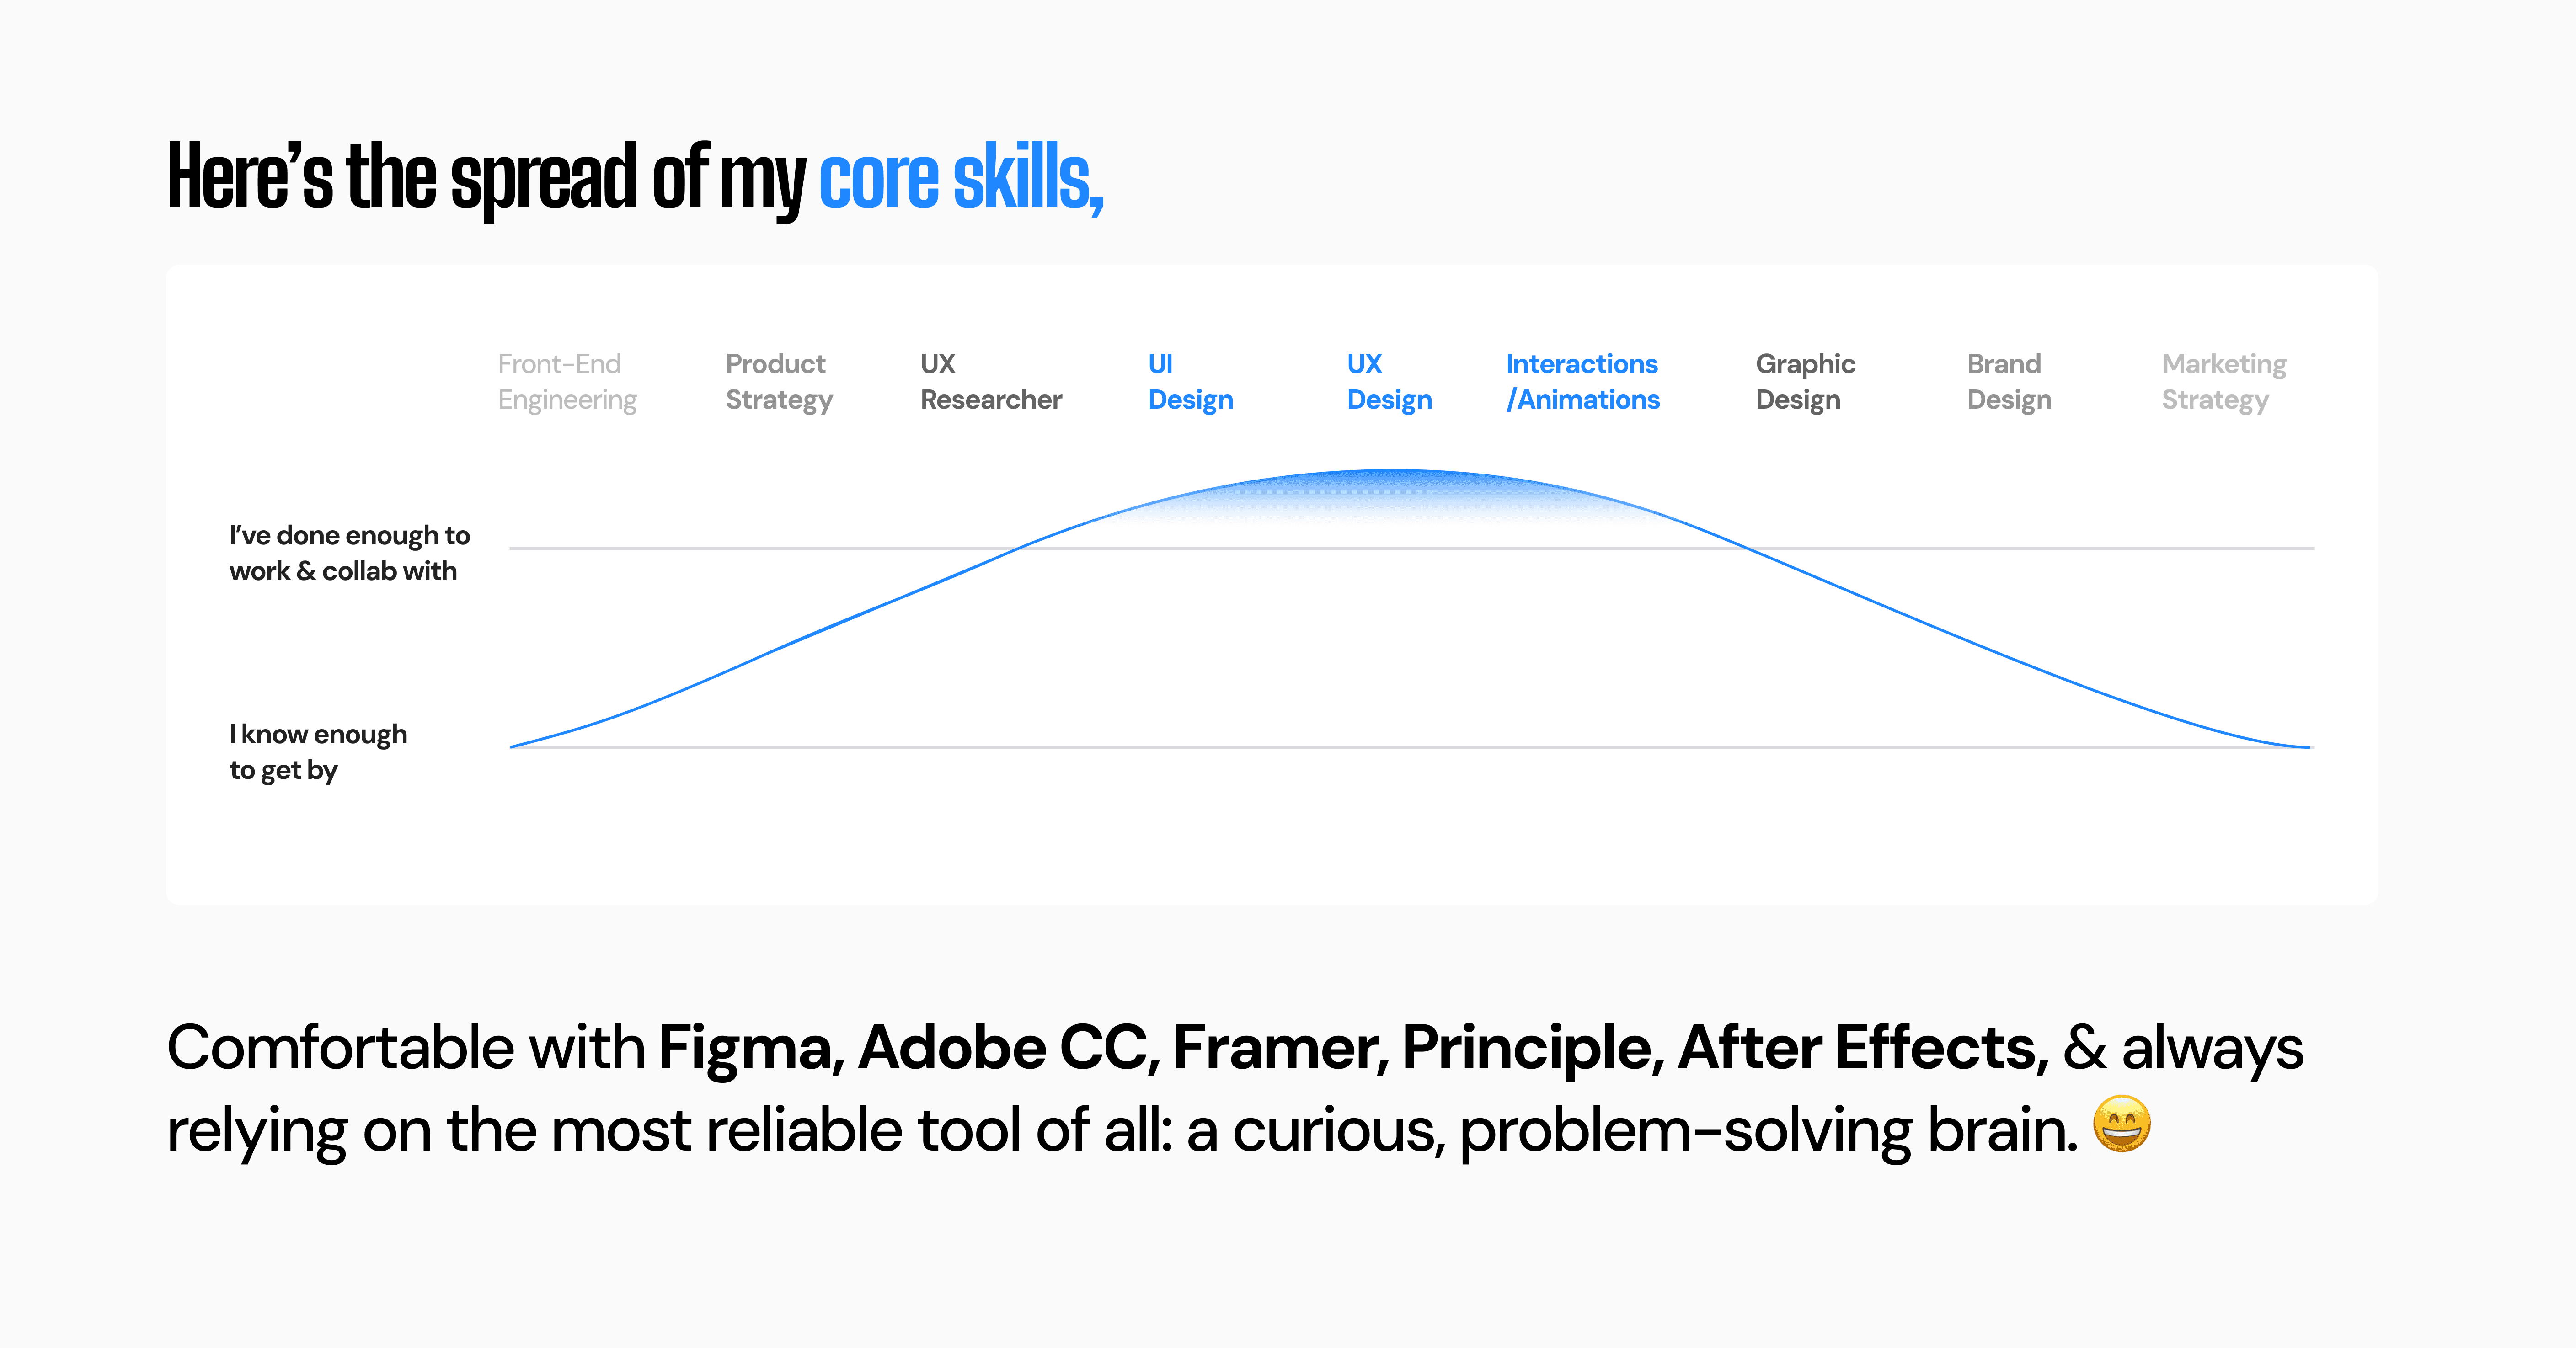Click the Marketing Strategy label
Screen dimensions: 2576x1348
[2224, 382]
